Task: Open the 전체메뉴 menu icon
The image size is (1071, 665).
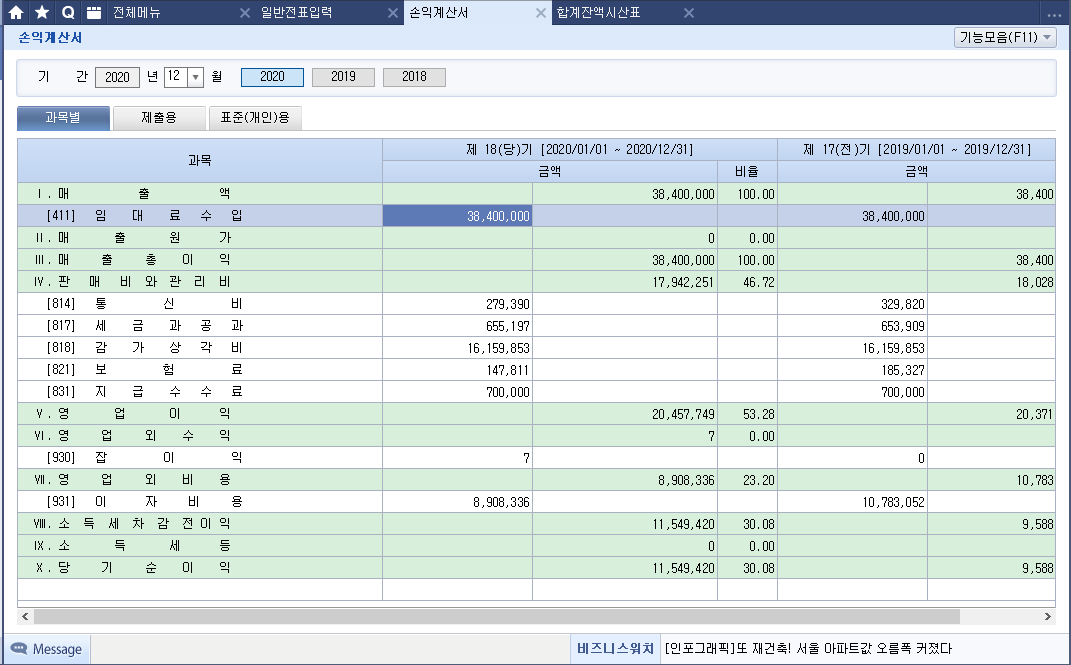Action: [x=94, y=13]
